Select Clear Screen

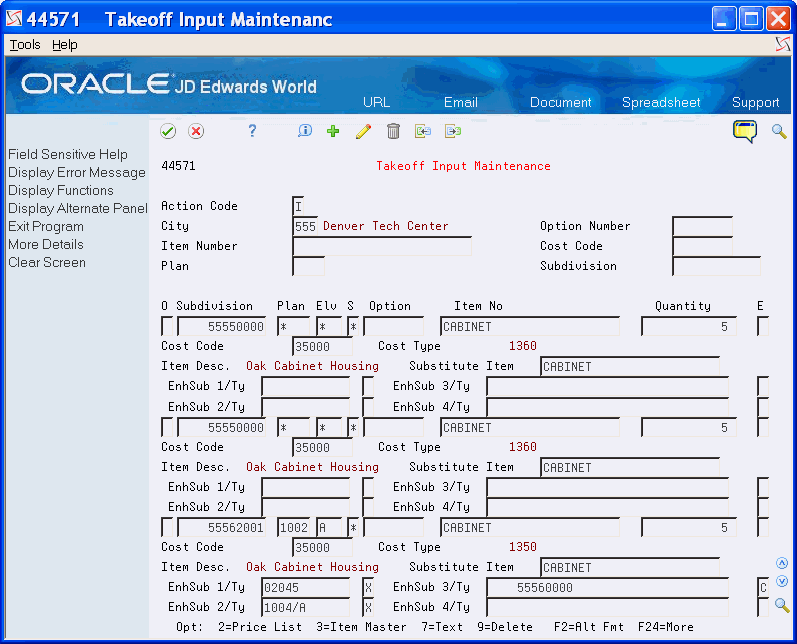coord(47,263)
